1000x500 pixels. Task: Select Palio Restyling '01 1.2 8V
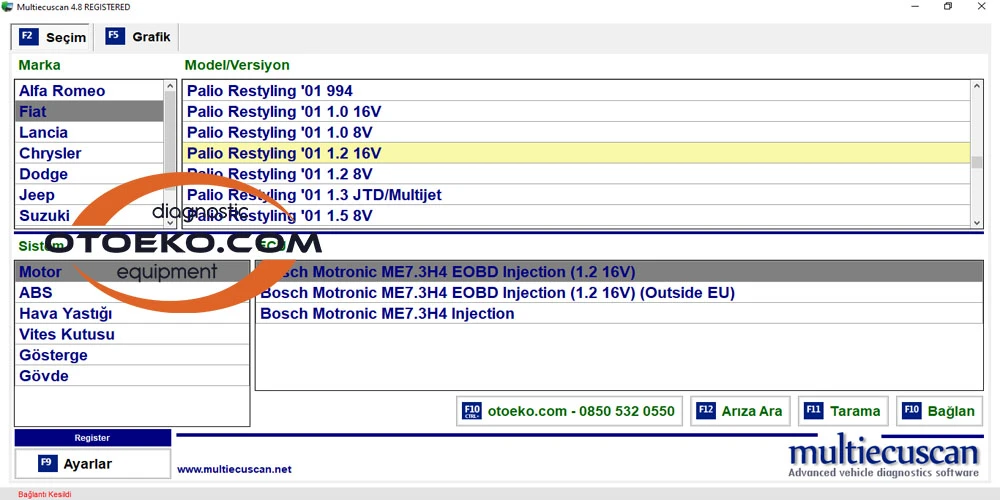pyautogui.click(x=577, y=174)
